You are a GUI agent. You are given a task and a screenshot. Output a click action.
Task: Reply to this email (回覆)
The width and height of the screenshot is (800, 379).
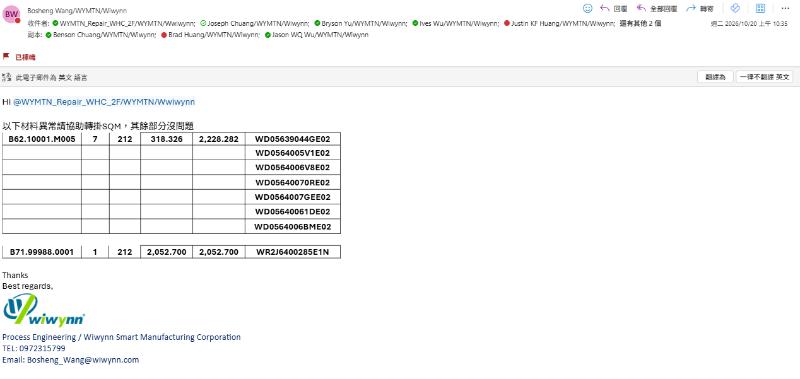[614, 9]
